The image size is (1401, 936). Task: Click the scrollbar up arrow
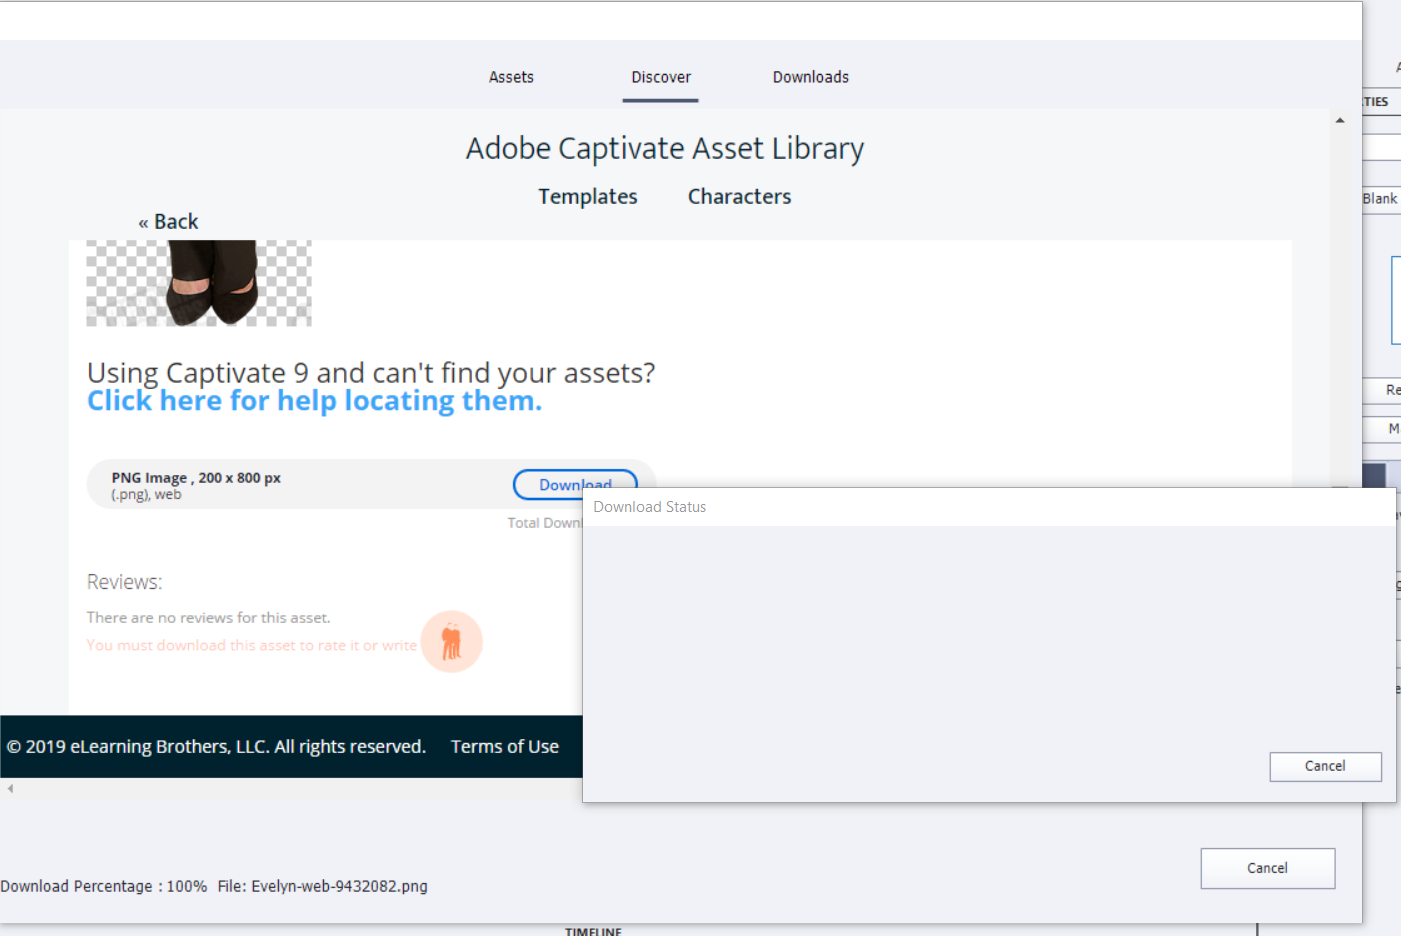point(1340,118)
